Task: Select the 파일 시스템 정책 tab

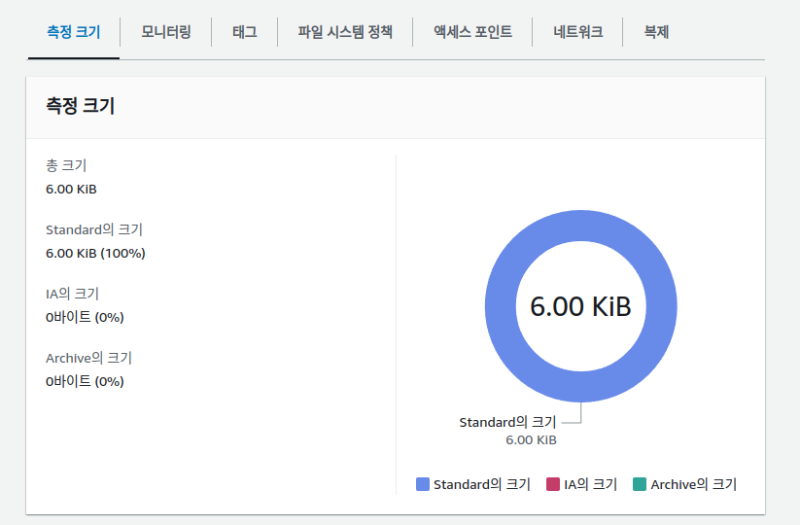Action: click(x=345, y=32)
